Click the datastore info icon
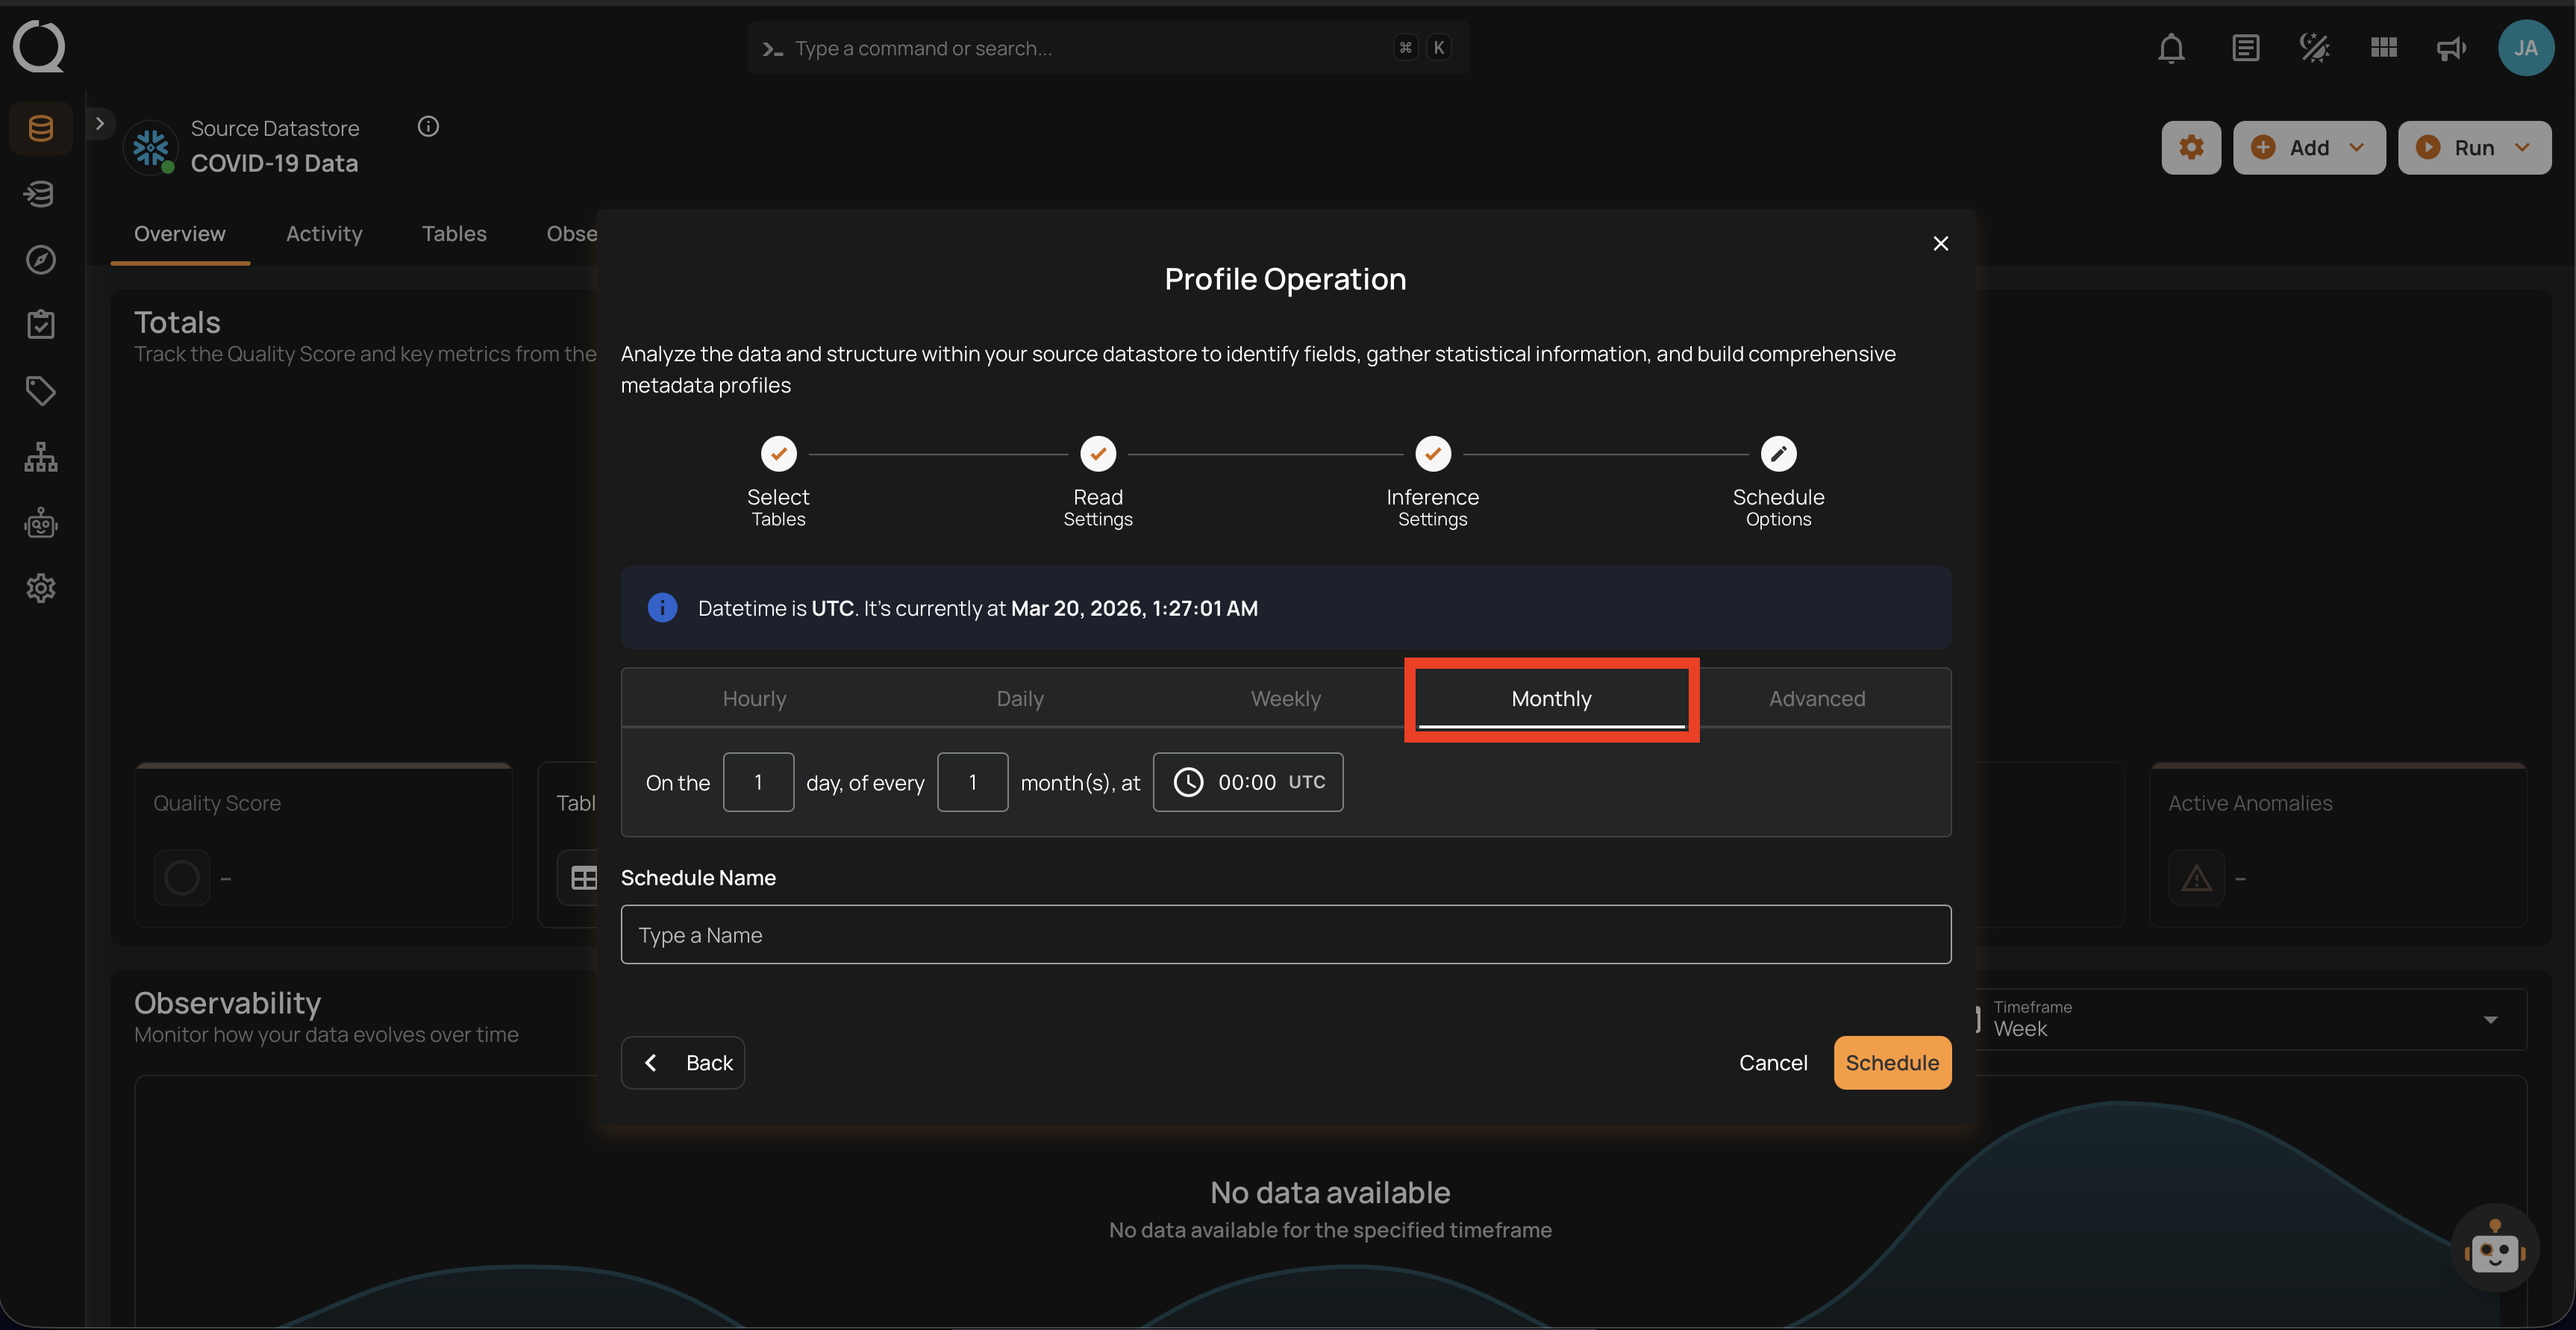 click(428, 126)
